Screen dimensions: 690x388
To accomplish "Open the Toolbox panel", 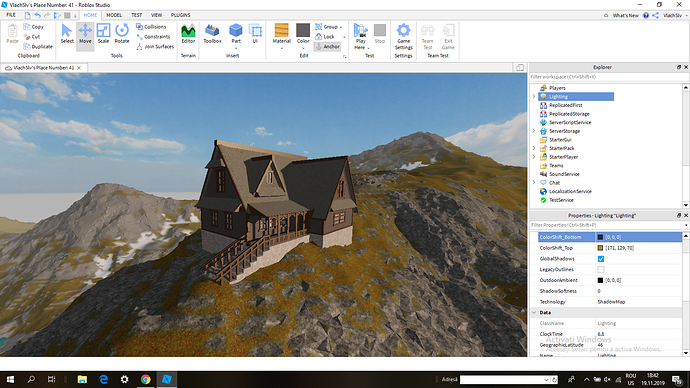I will tap(212, 34).
